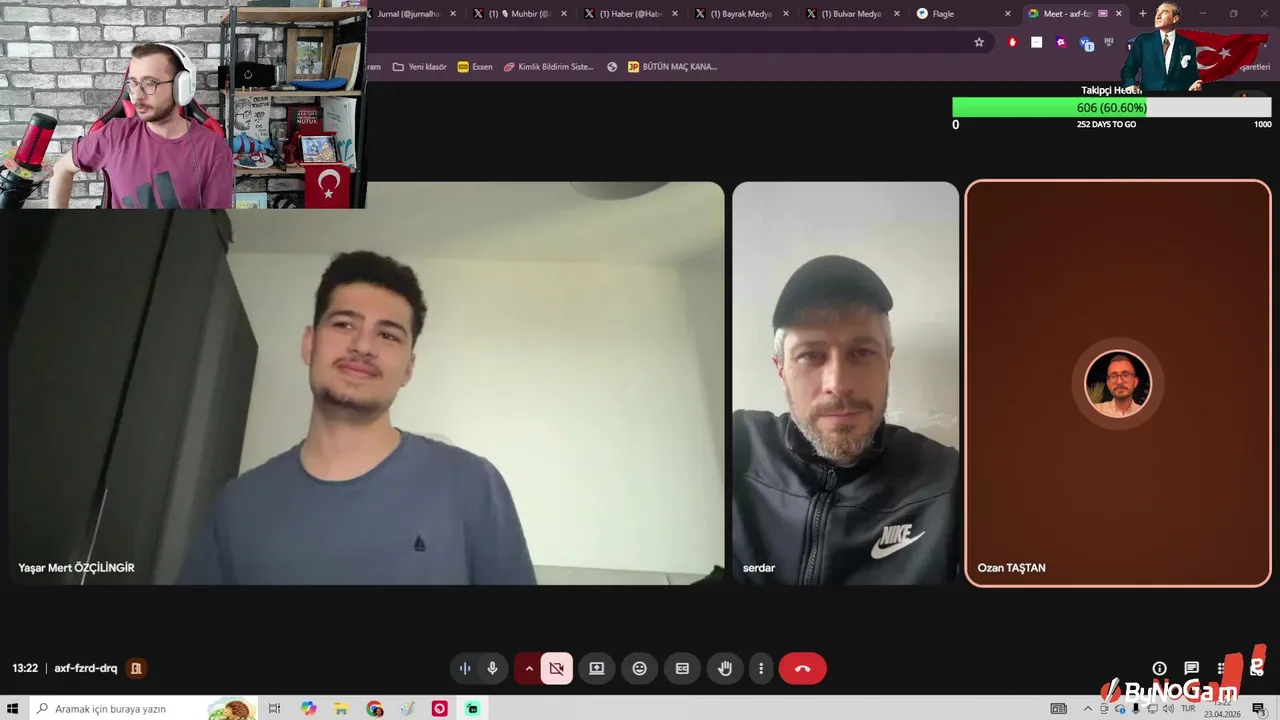The width and height of the screenshot is (1280, 720).
Task: Open the Windows Start menu
Action: tap(13, 709)
